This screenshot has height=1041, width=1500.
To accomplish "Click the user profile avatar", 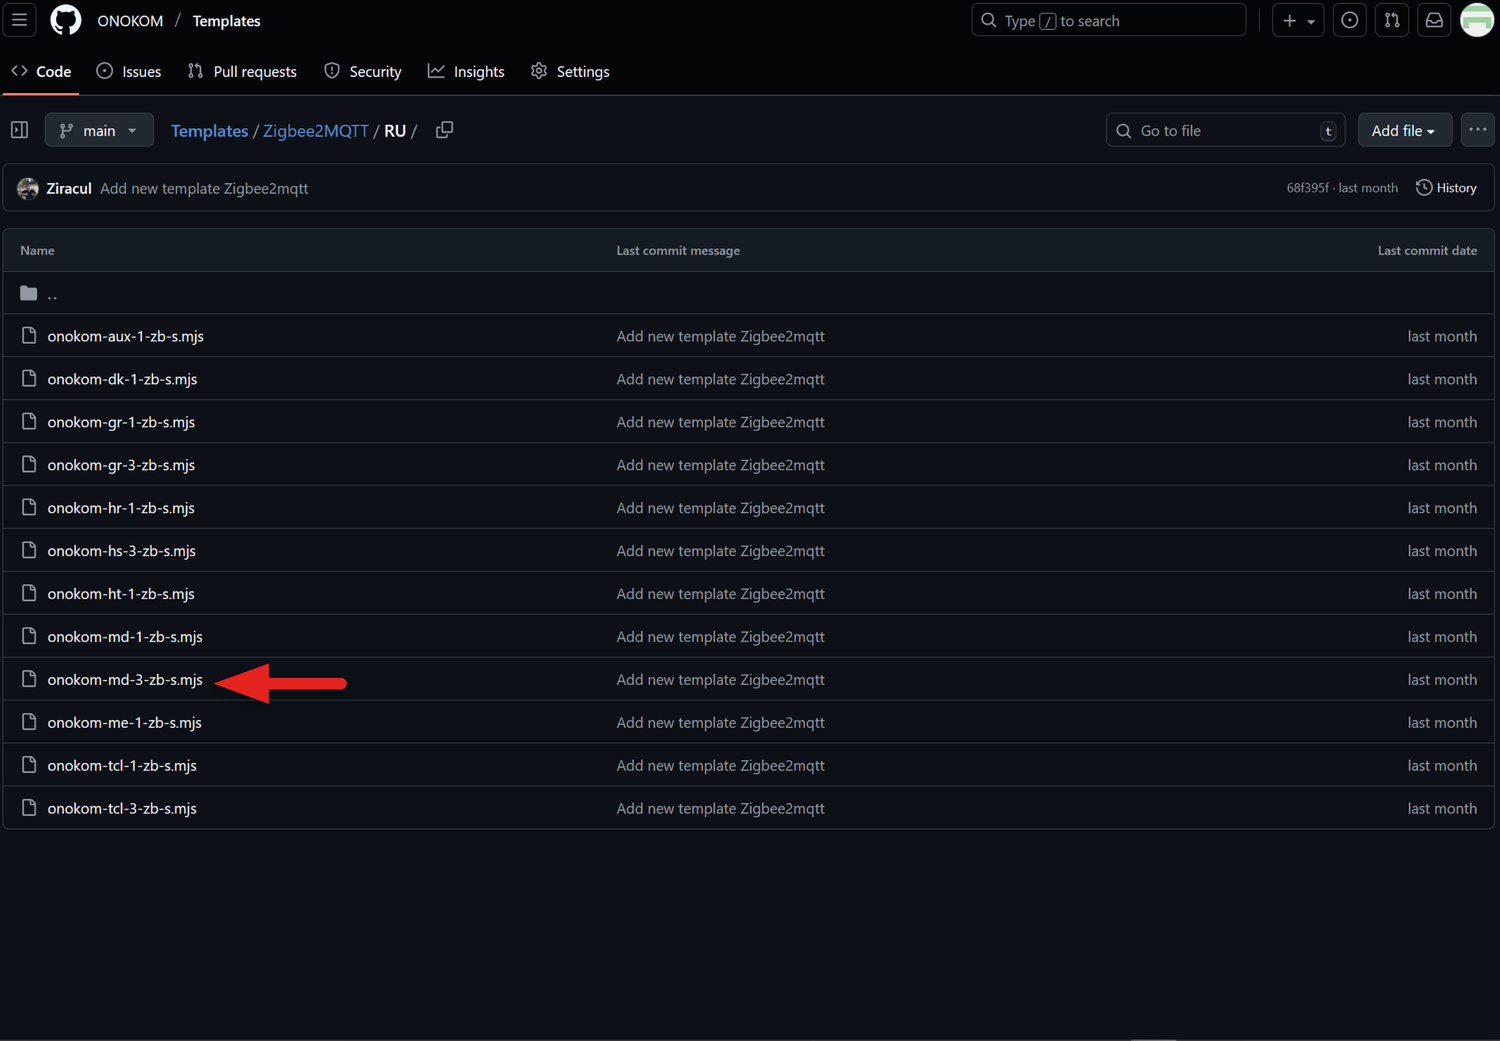I will click(x=1477, y=20).
